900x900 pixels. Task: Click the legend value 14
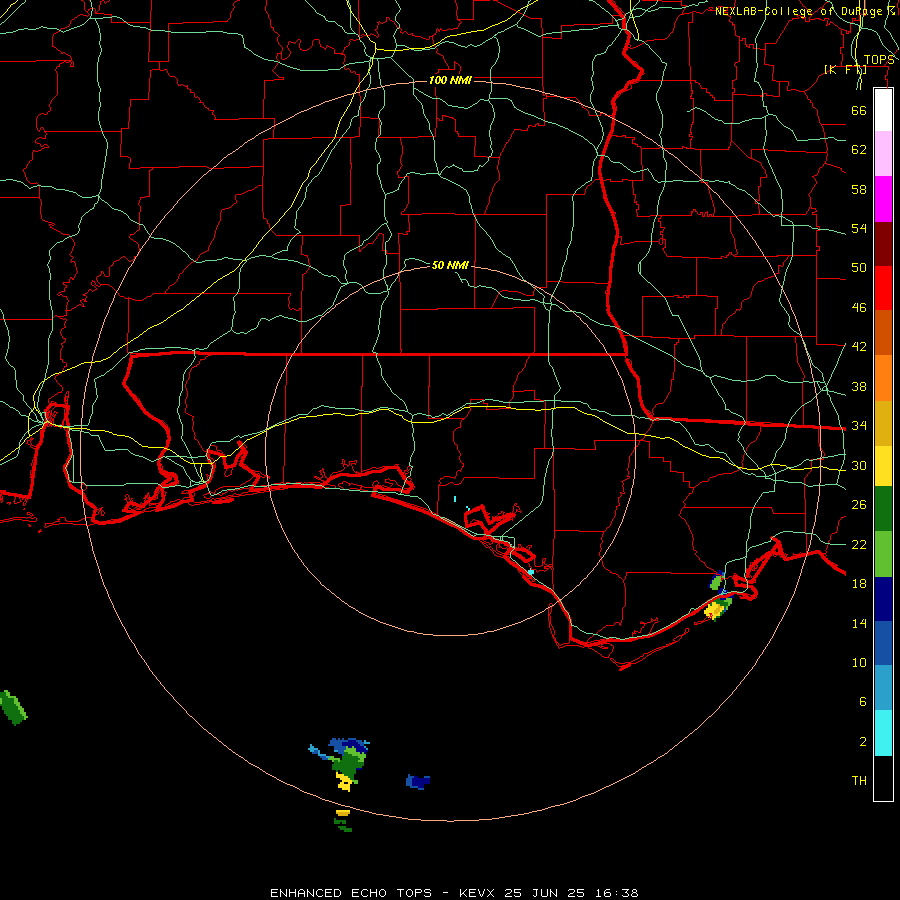click(x=859, y=623)
